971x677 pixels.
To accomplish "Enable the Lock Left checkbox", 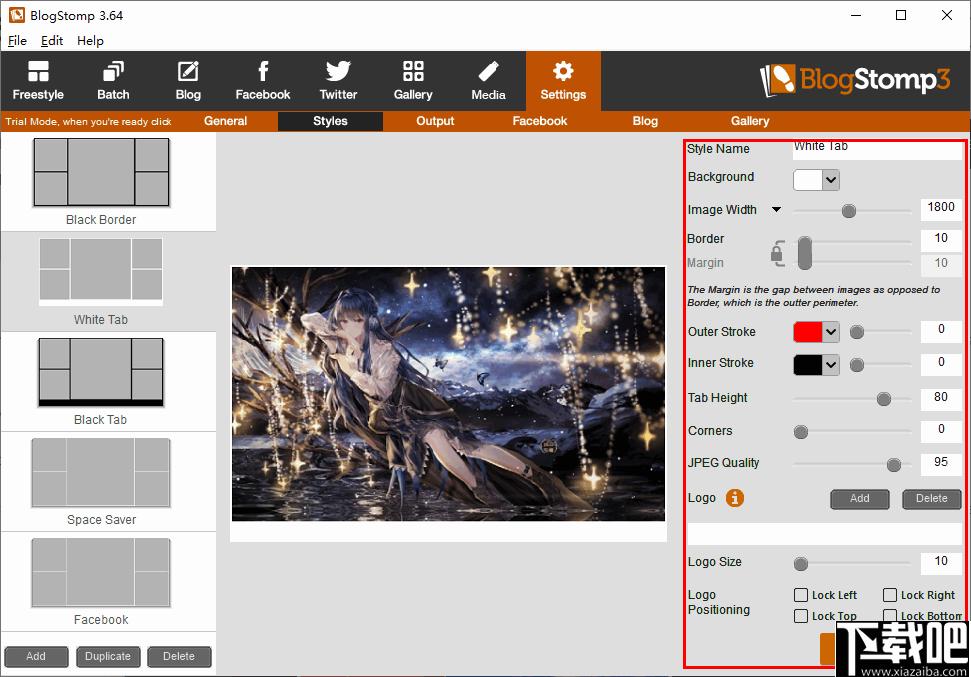I will (x=801, y=595).
